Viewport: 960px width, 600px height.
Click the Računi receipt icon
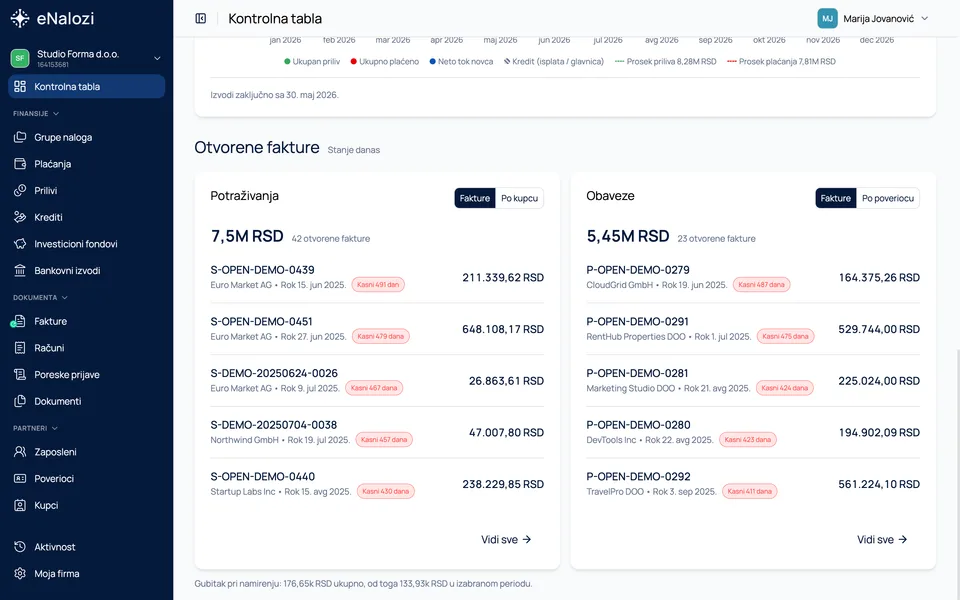tap(20, 348)
